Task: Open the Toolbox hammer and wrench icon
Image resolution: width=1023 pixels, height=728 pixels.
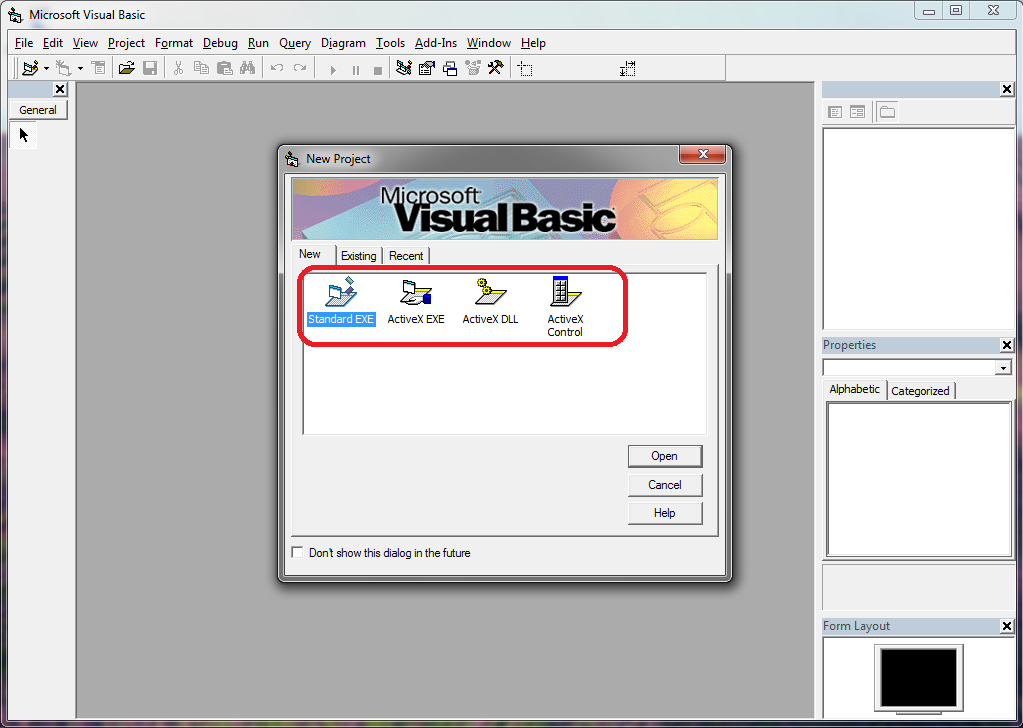Action: (x=496, y=68)
